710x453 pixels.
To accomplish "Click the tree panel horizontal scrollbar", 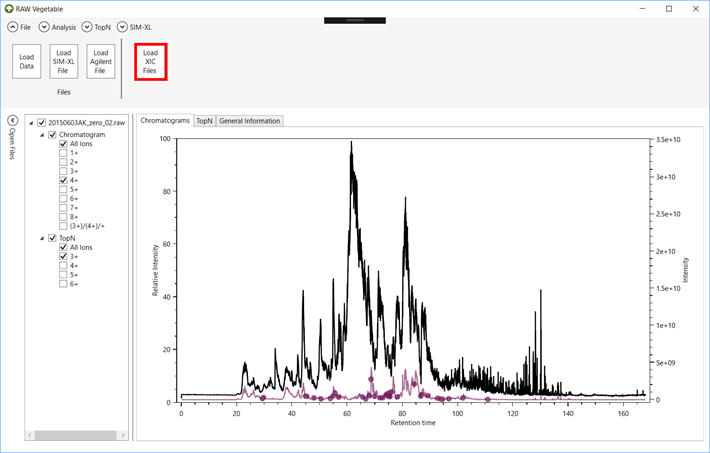I will [x=77, y=435].
